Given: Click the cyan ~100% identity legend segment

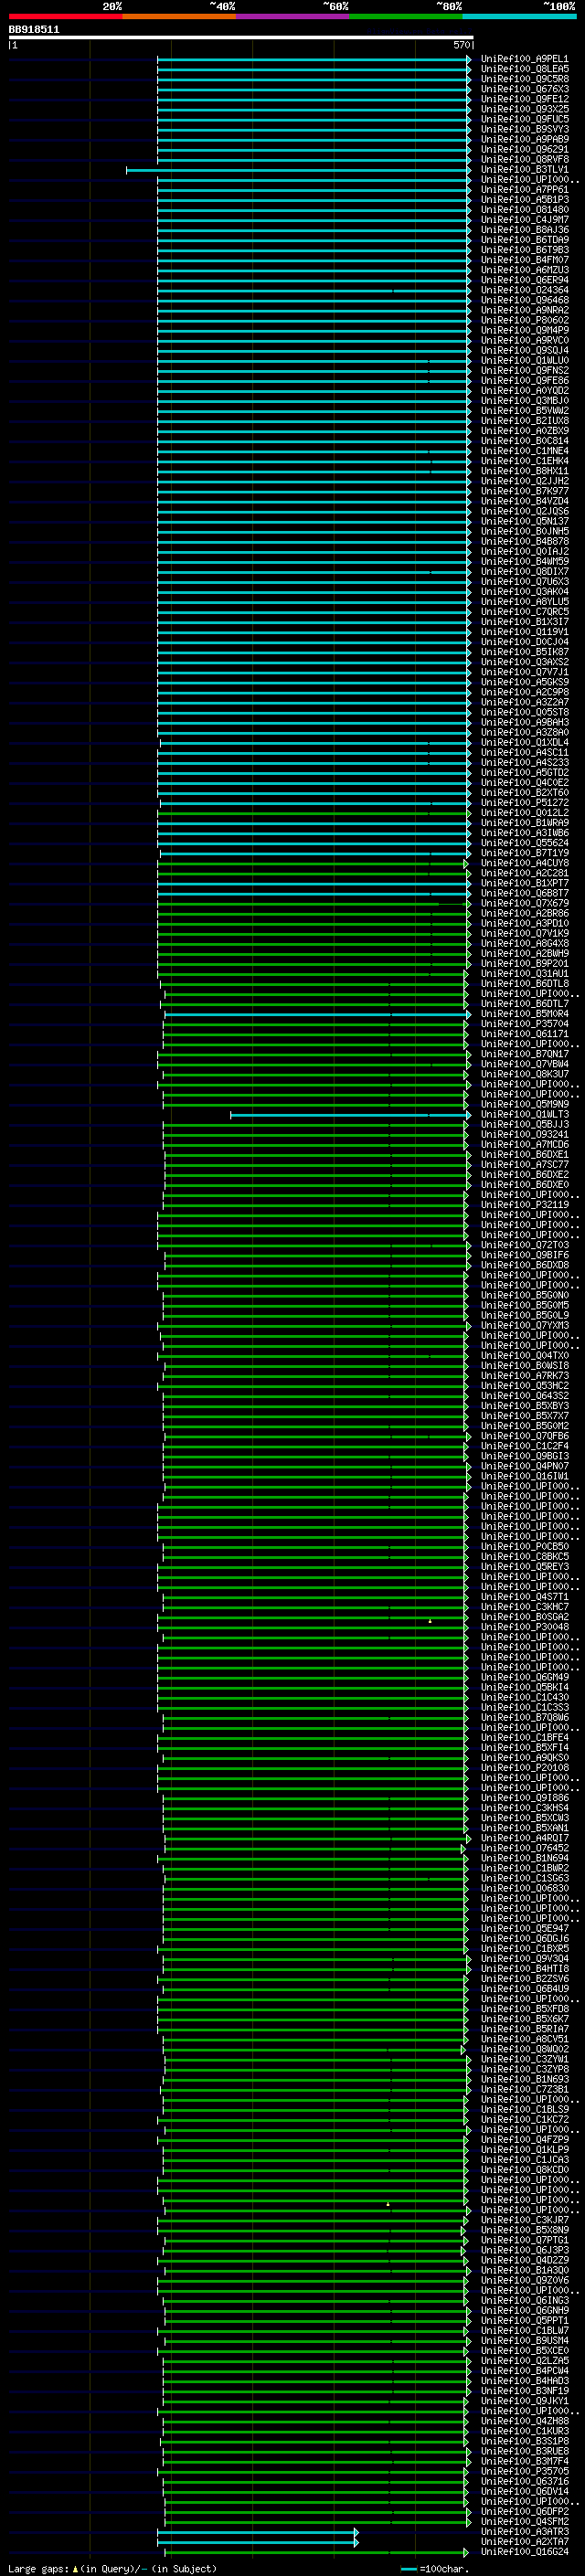Looking at the screenshot, I should click(x=518, y=16).
